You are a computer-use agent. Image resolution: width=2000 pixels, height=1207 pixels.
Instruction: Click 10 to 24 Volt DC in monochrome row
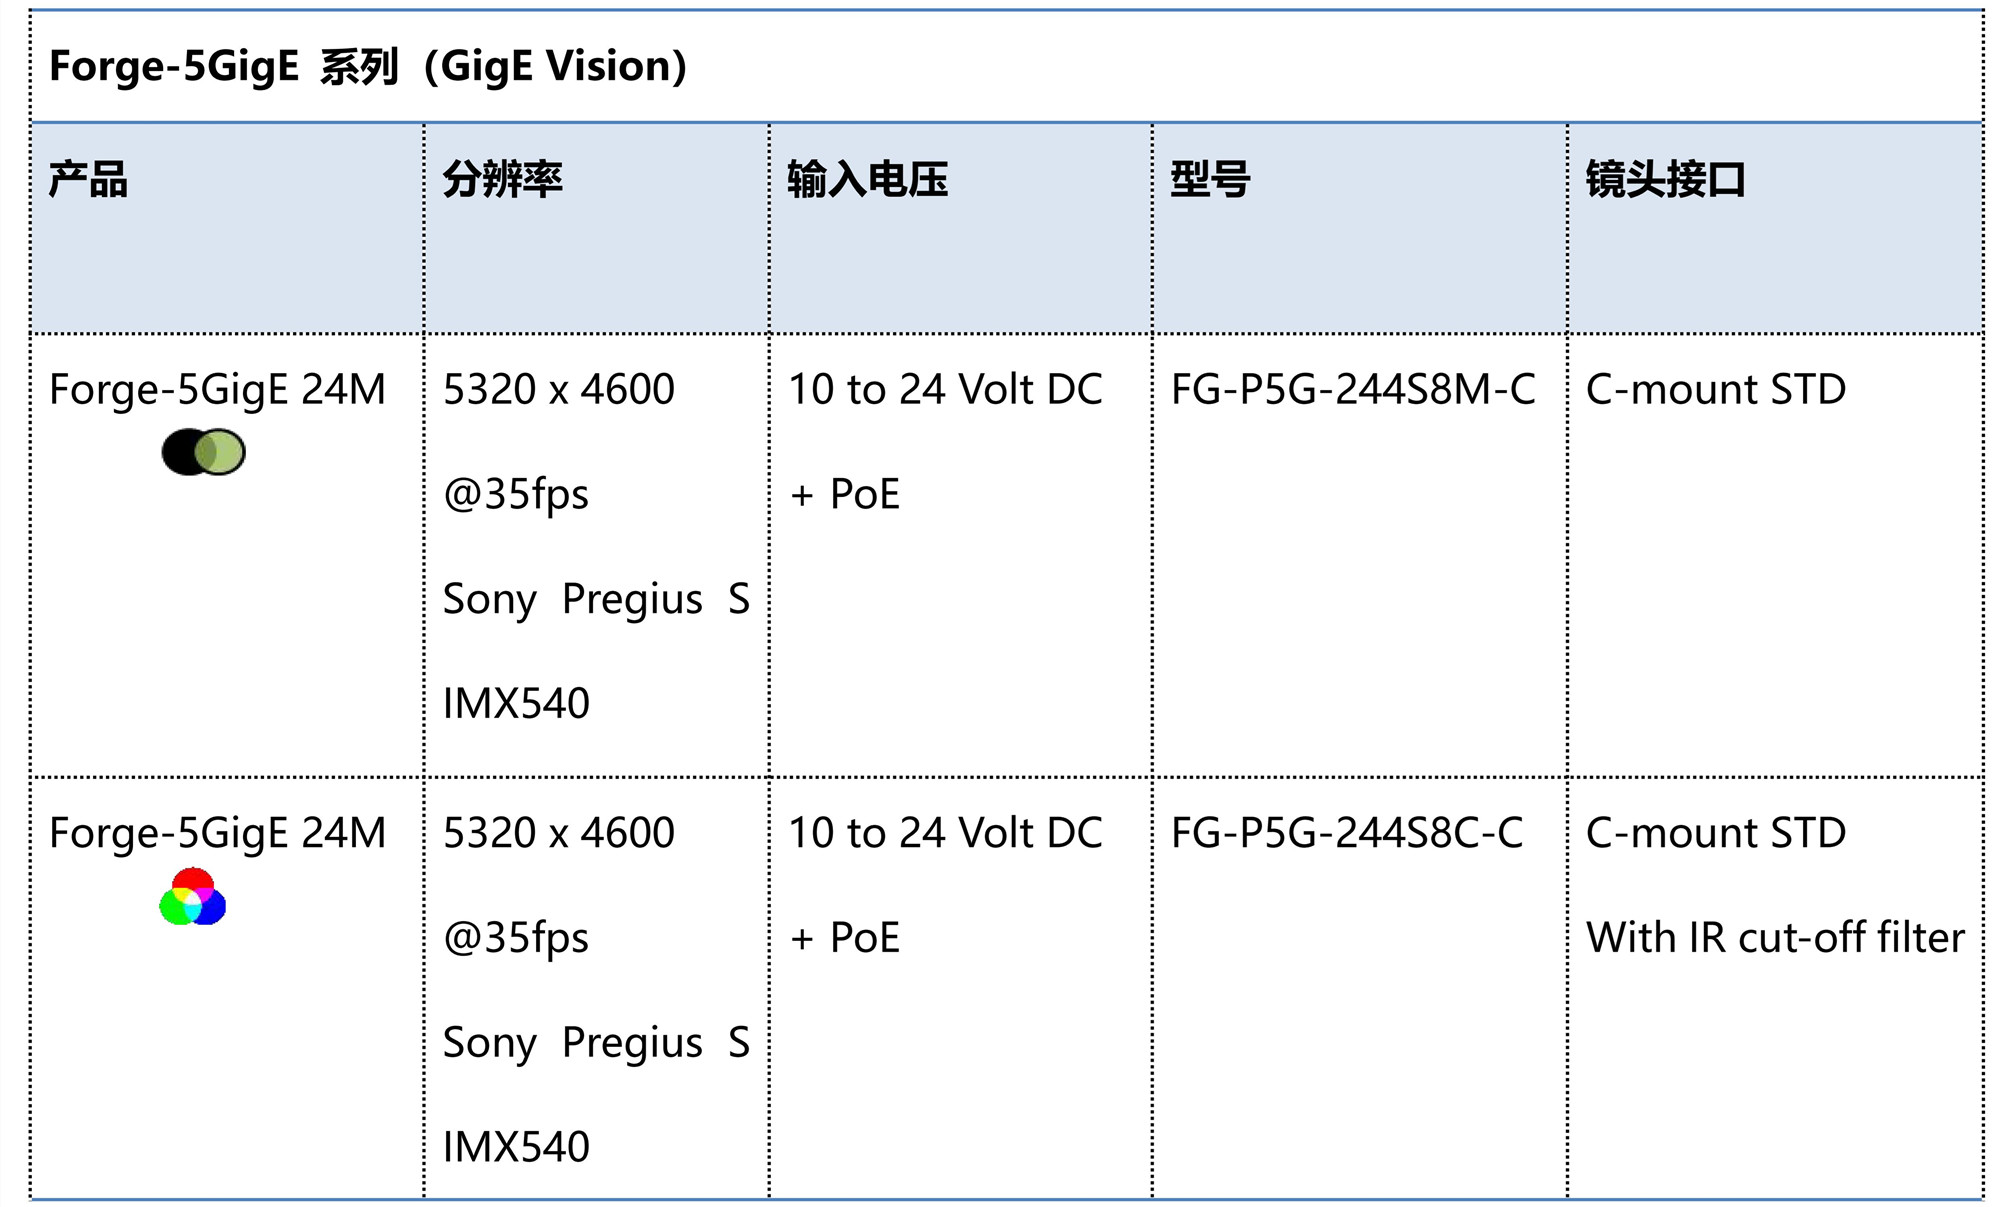[x=945, y=389]
